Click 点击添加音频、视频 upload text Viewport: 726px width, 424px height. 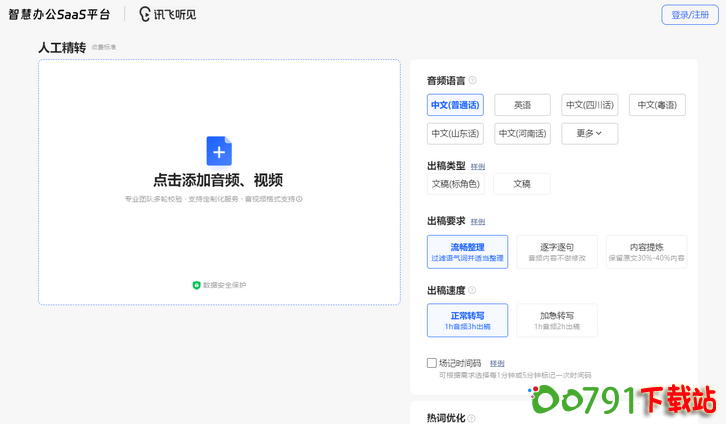[x=218, y=180]
